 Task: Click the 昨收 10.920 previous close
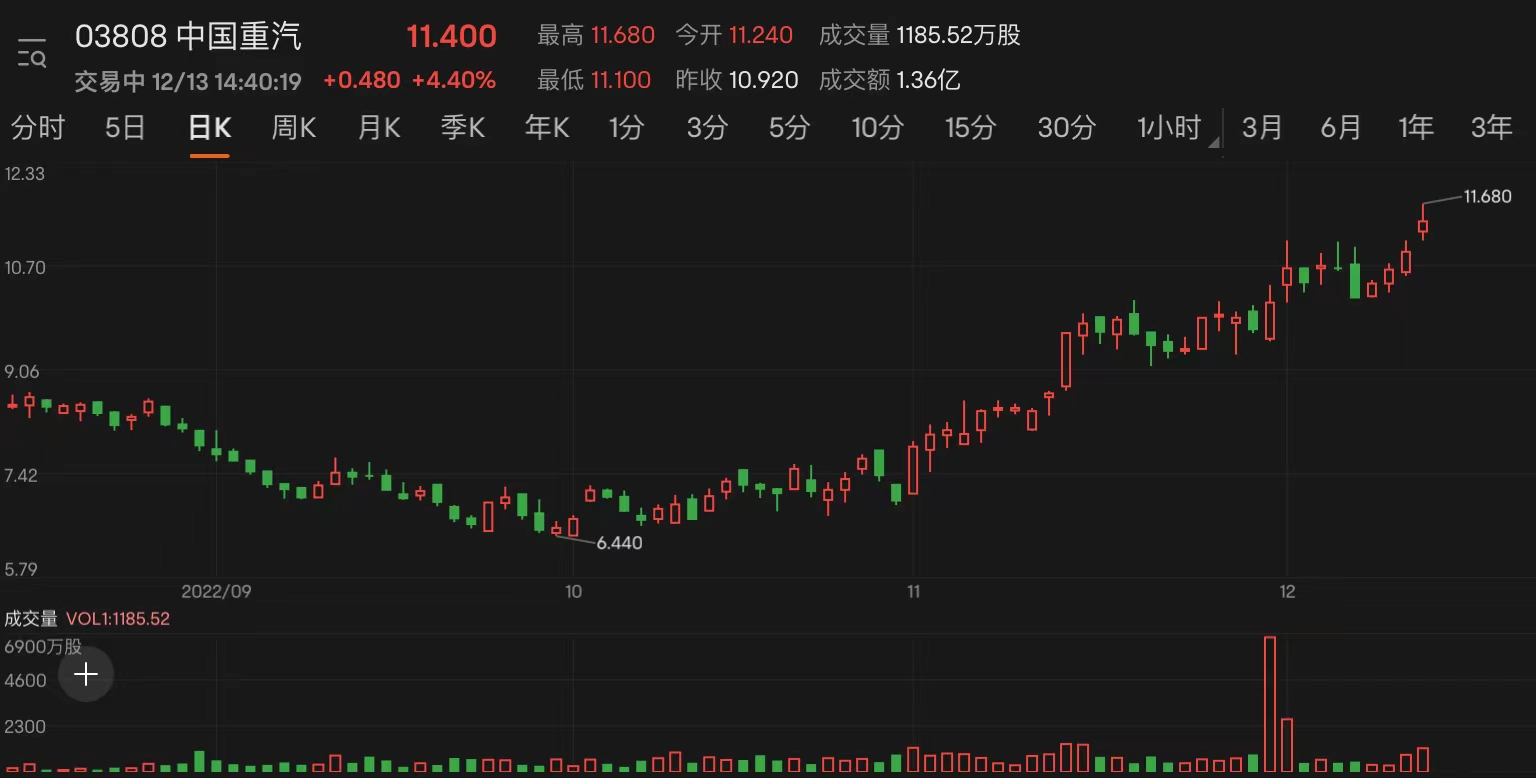[x=737, y=80]
